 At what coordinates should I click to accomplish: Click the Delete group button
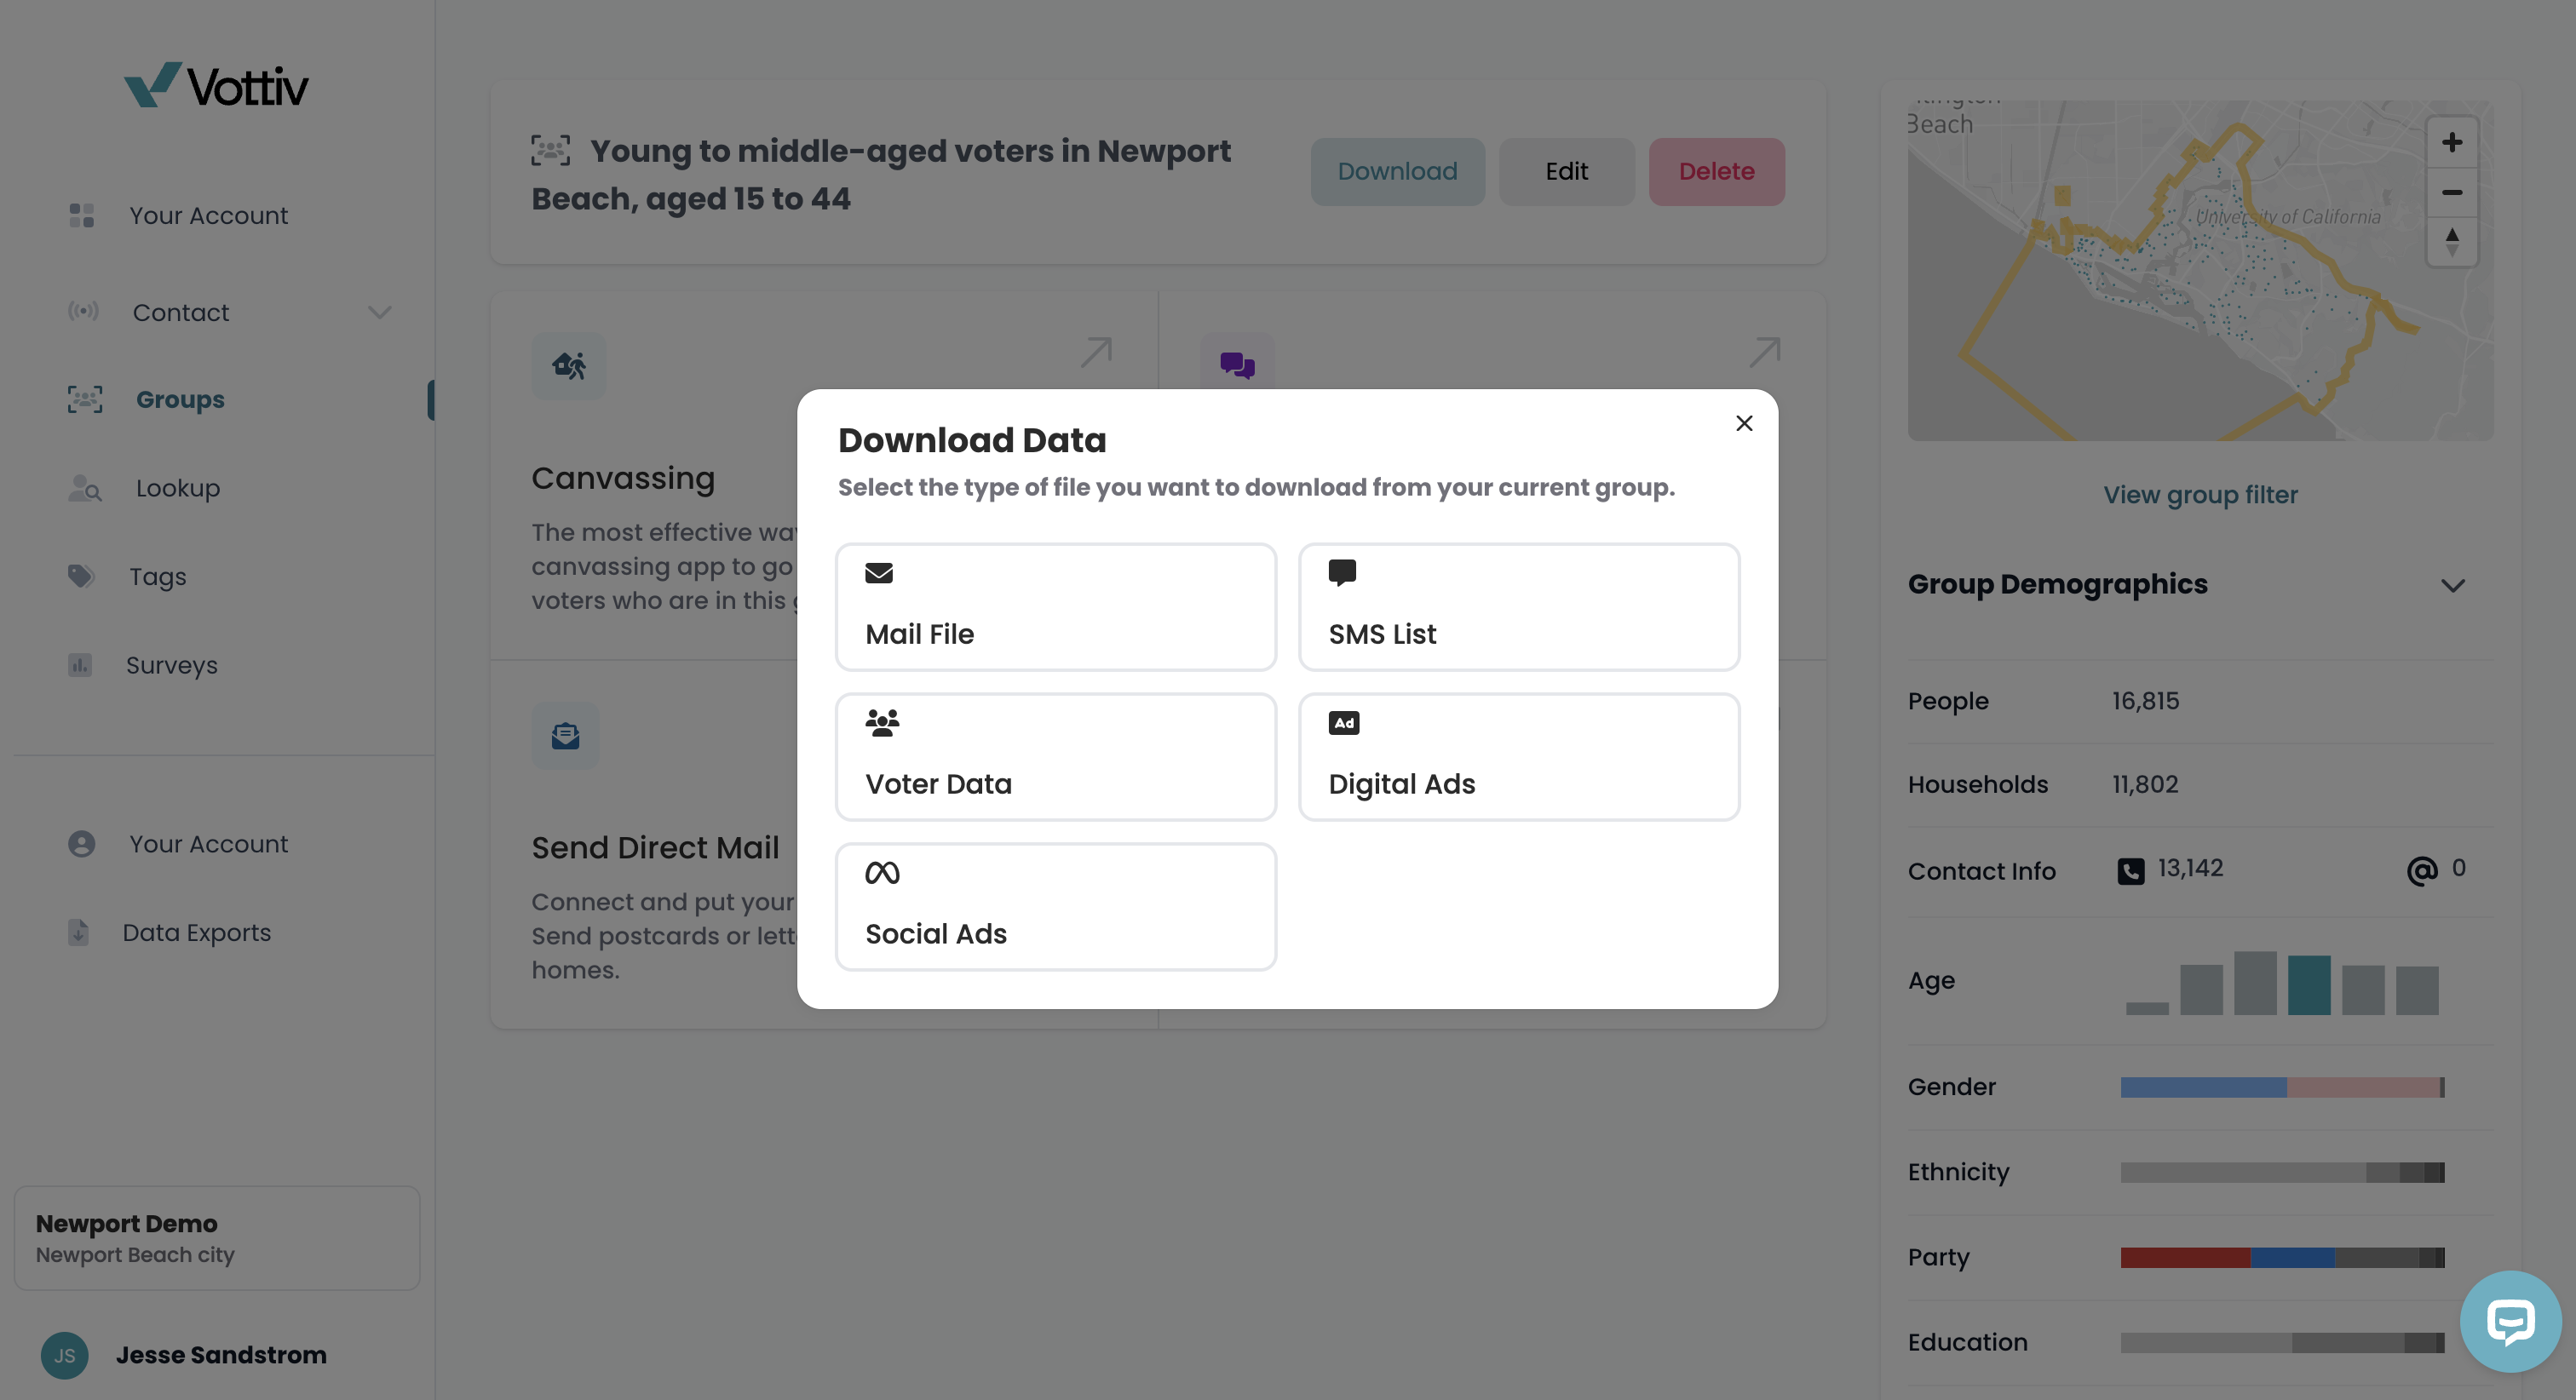click(x=1717, y=171)
